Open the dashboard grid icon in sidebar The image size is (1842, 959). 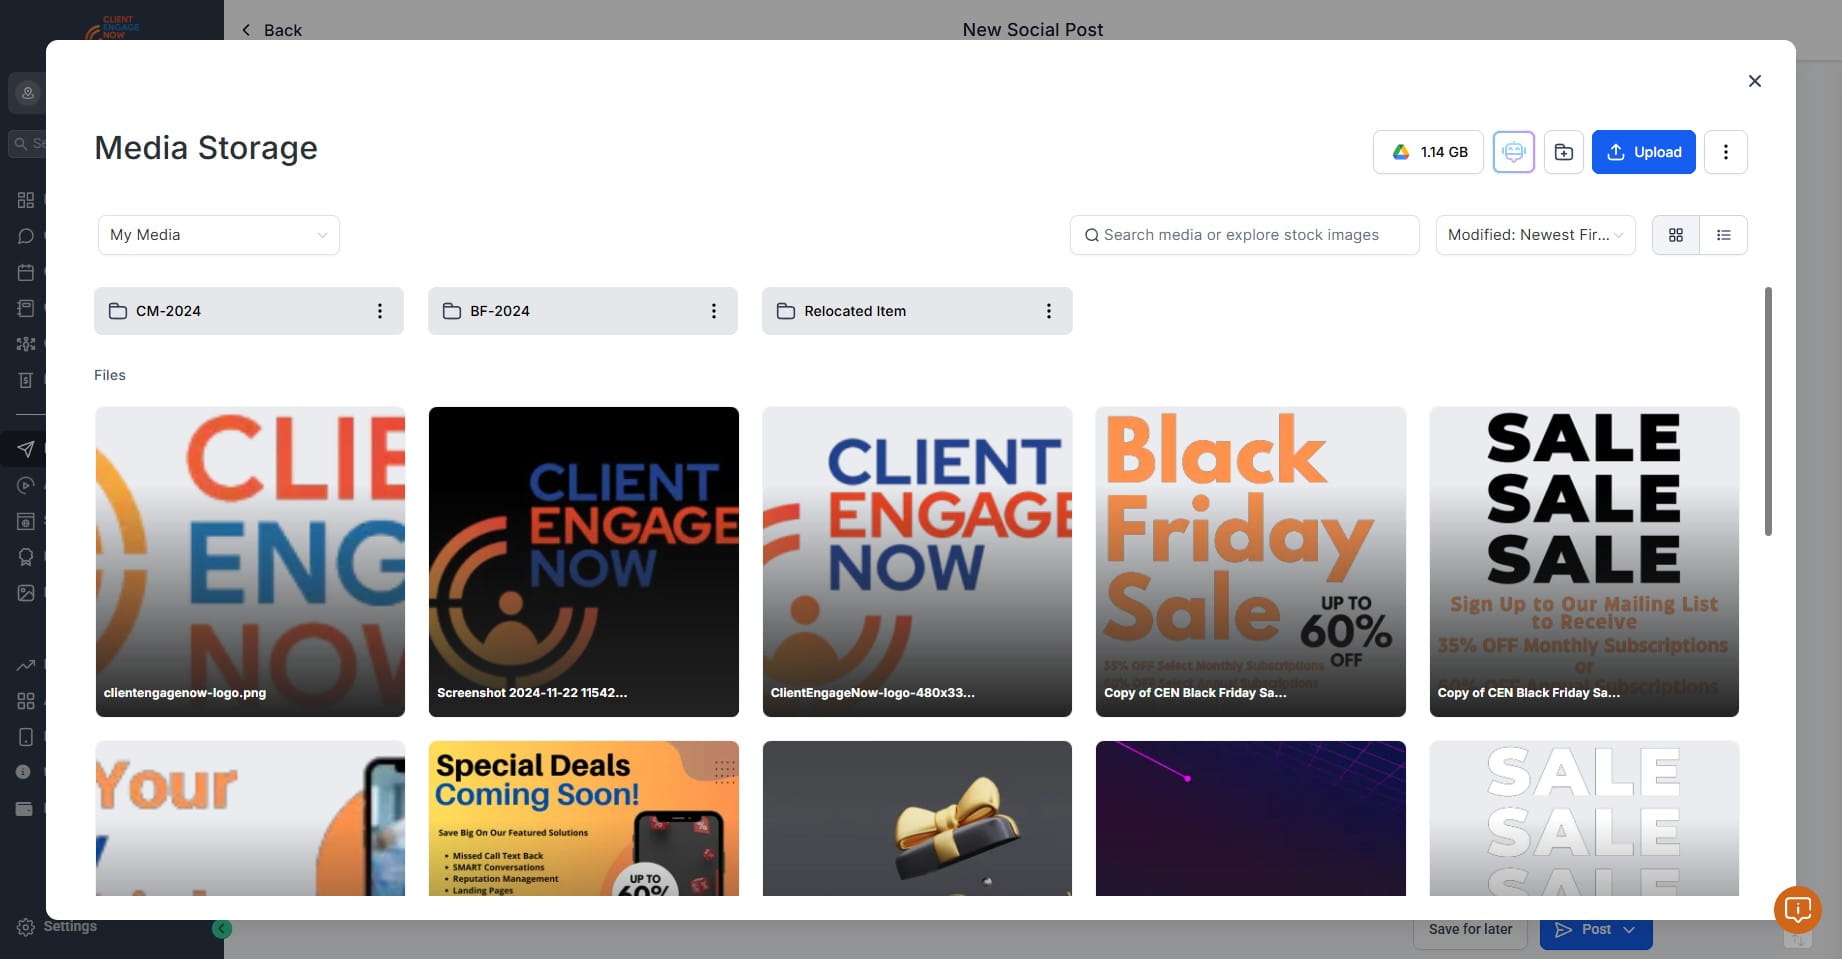(26, 200)
